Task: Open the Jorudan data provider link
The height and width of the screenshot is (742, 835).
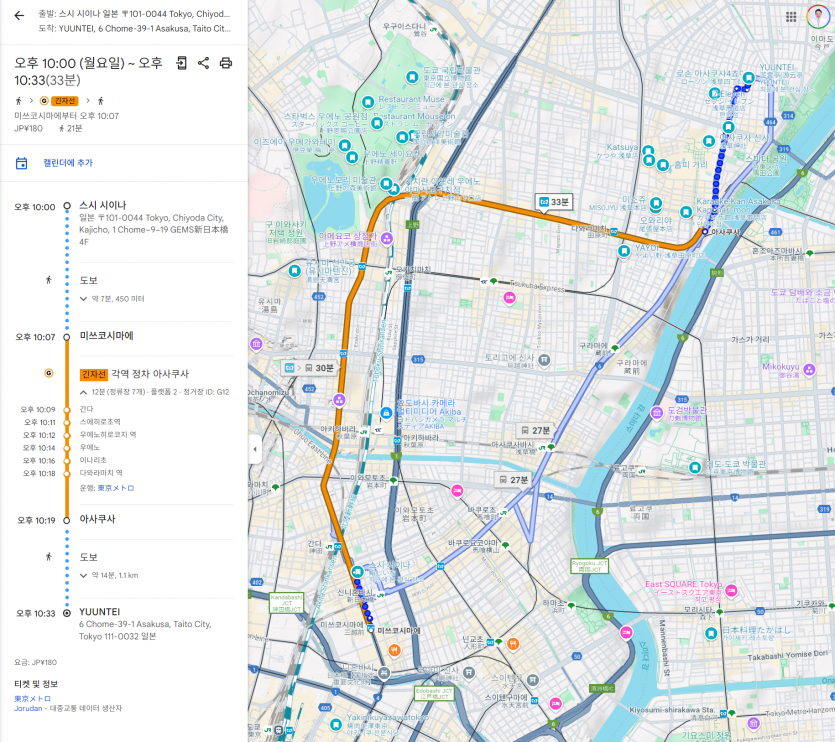Action: [x=28, y=708]
